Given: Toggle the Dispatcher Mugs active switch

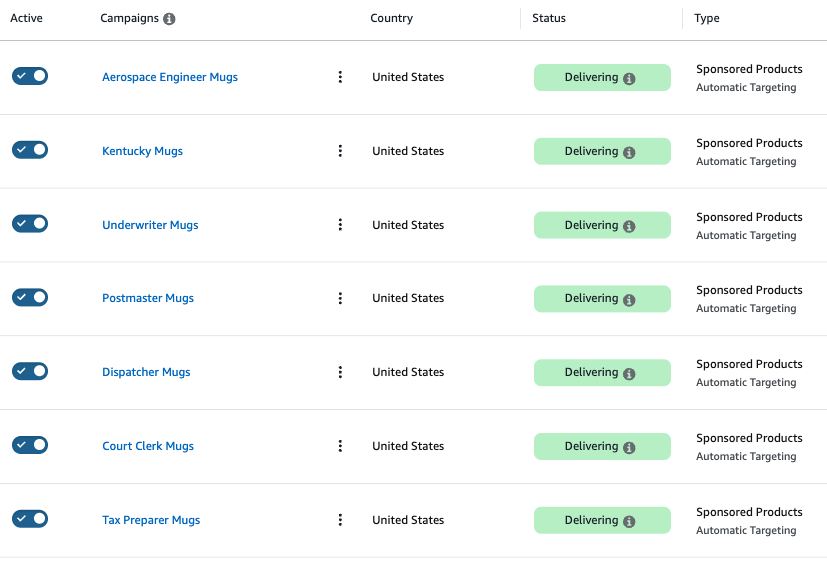Looking at the screenshot, I should point(30,371).
